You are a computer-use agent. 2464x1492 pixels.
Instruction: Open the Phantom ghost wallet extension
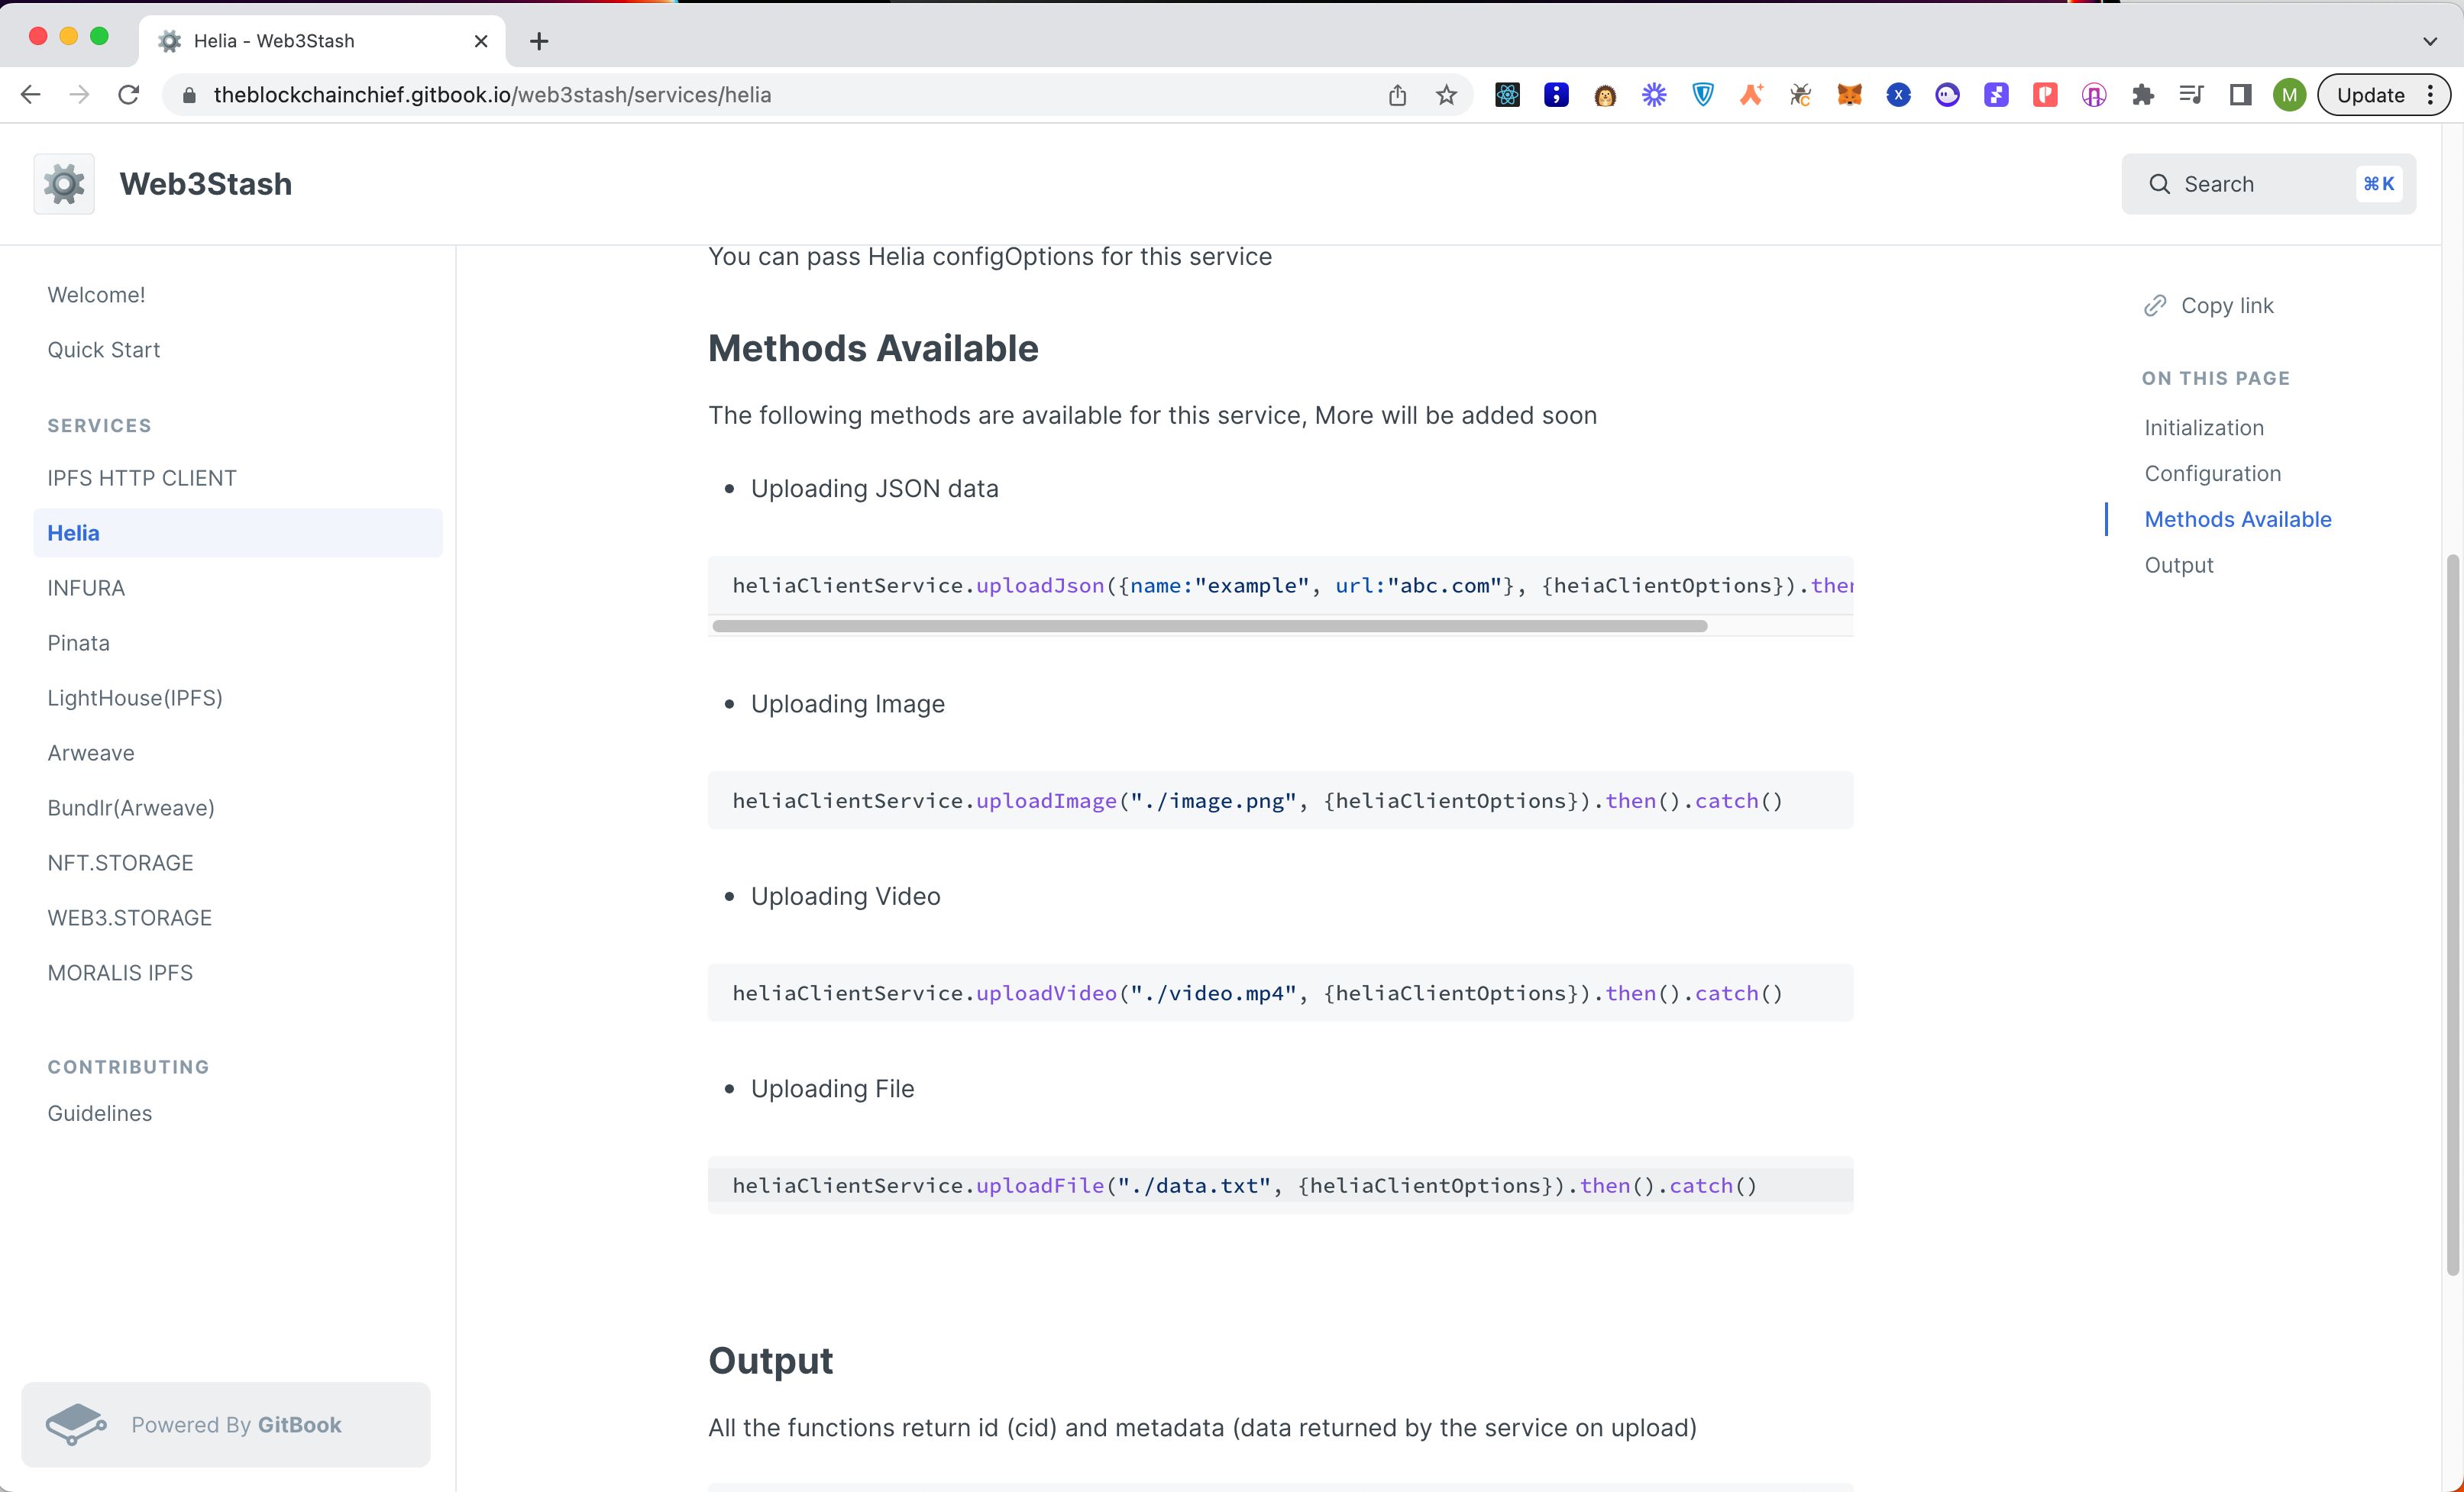(1947, 95)
